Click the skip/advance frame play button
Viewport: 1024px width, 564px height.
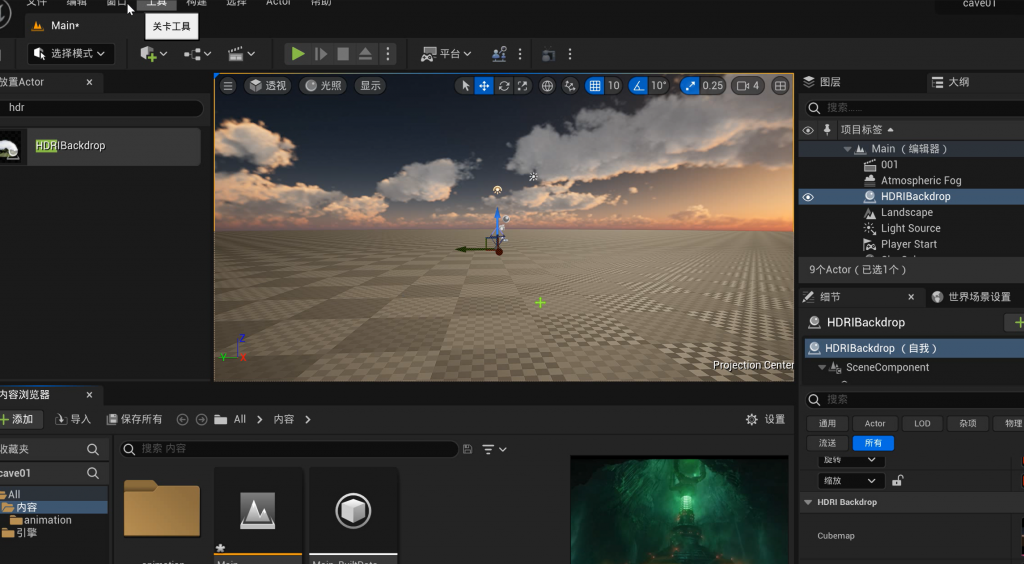320,54
